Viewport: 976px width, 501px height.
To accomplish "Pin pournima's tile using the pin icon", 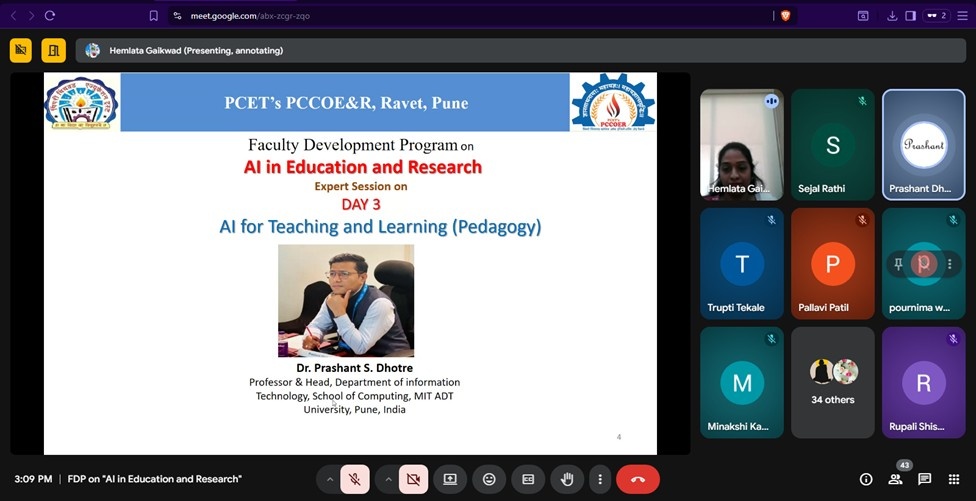I will (898, 264).
